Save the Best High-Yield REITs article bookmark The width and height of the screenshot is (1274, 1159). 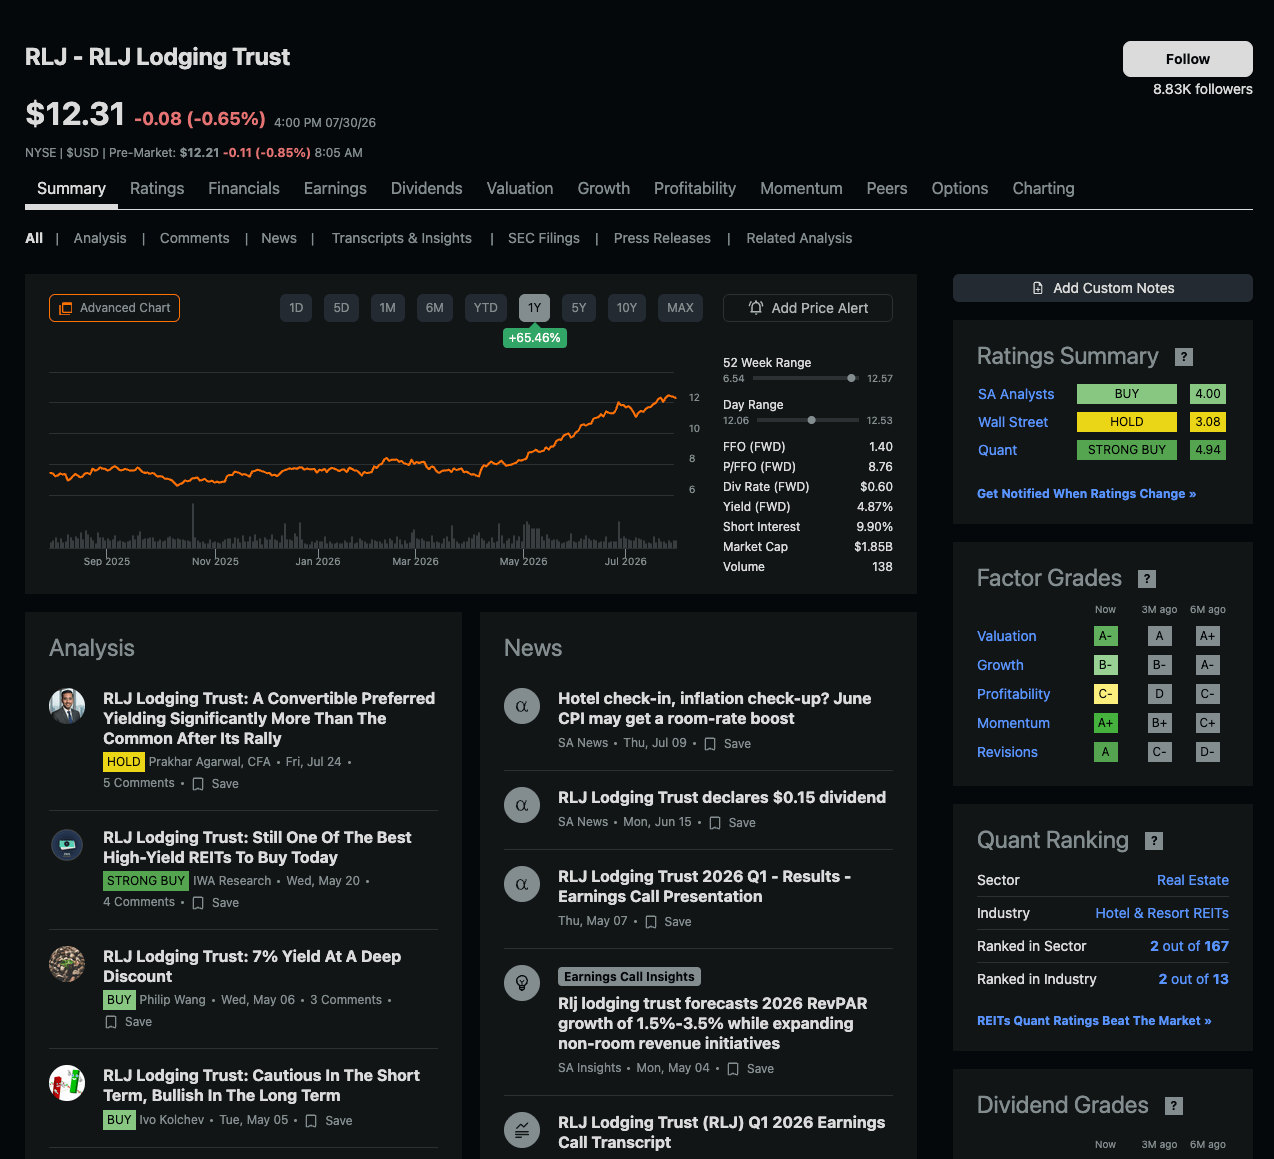(198, 903)
